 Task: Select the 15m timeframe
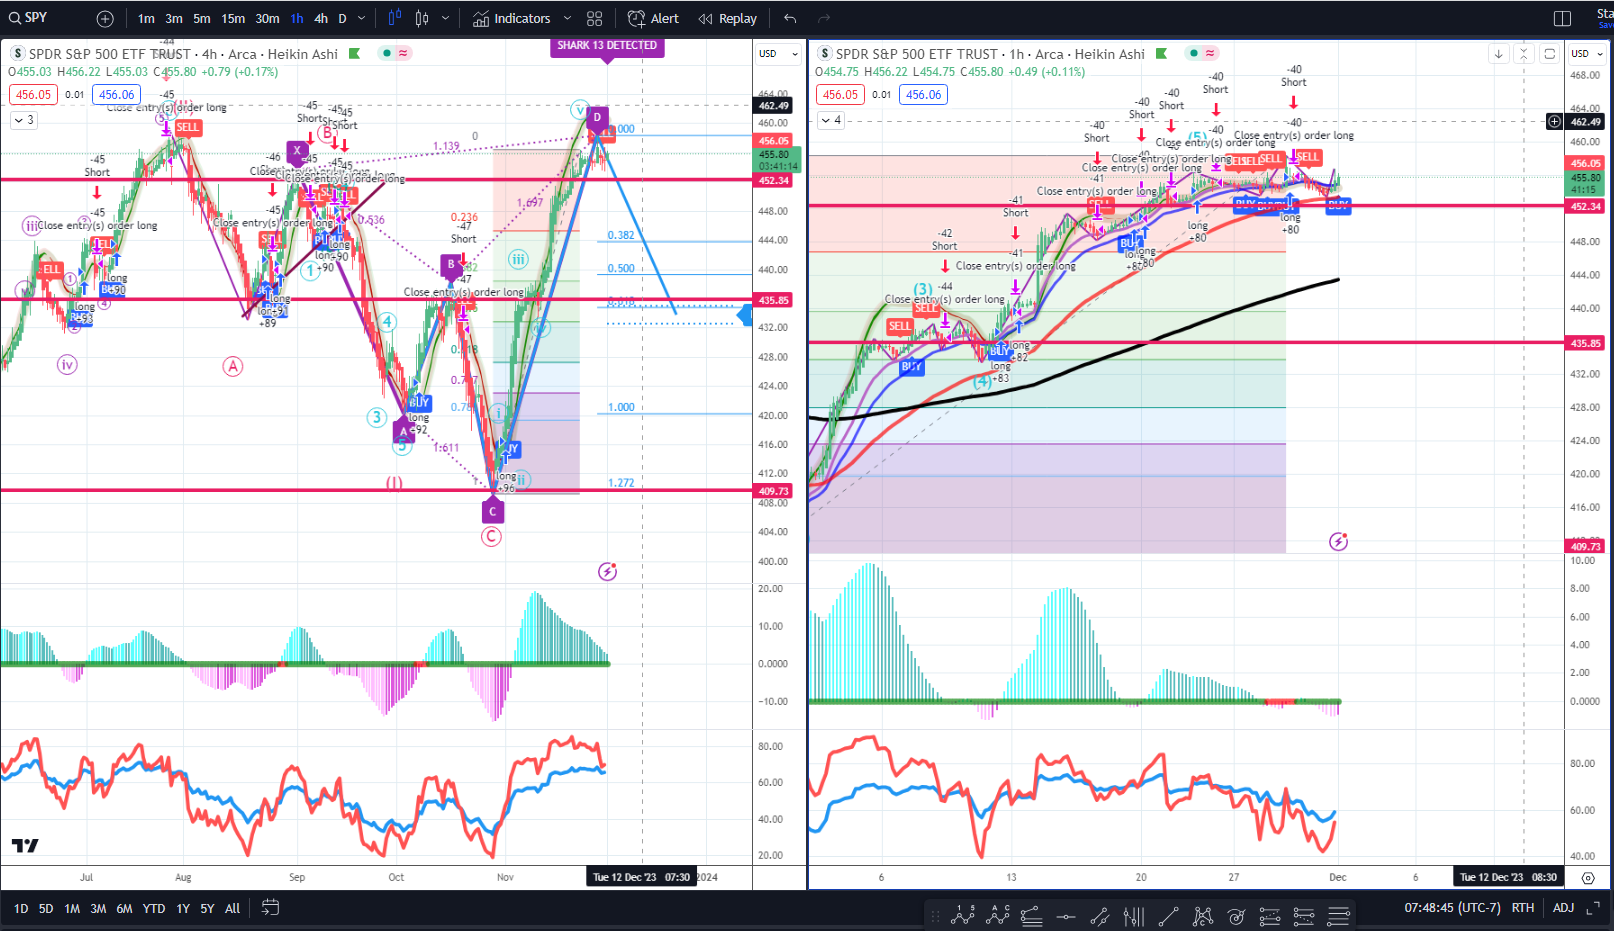coord(233,18)
